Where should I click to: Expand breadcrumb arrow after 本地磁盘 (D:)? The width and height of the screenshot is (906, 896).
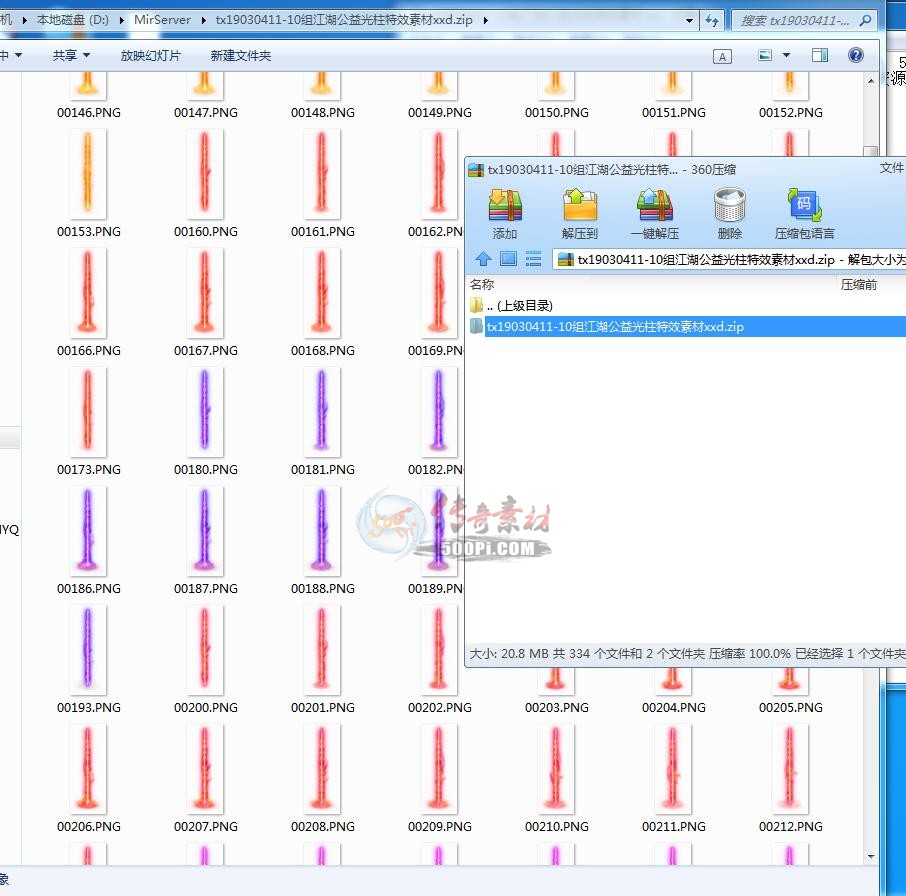pos(121,20)
